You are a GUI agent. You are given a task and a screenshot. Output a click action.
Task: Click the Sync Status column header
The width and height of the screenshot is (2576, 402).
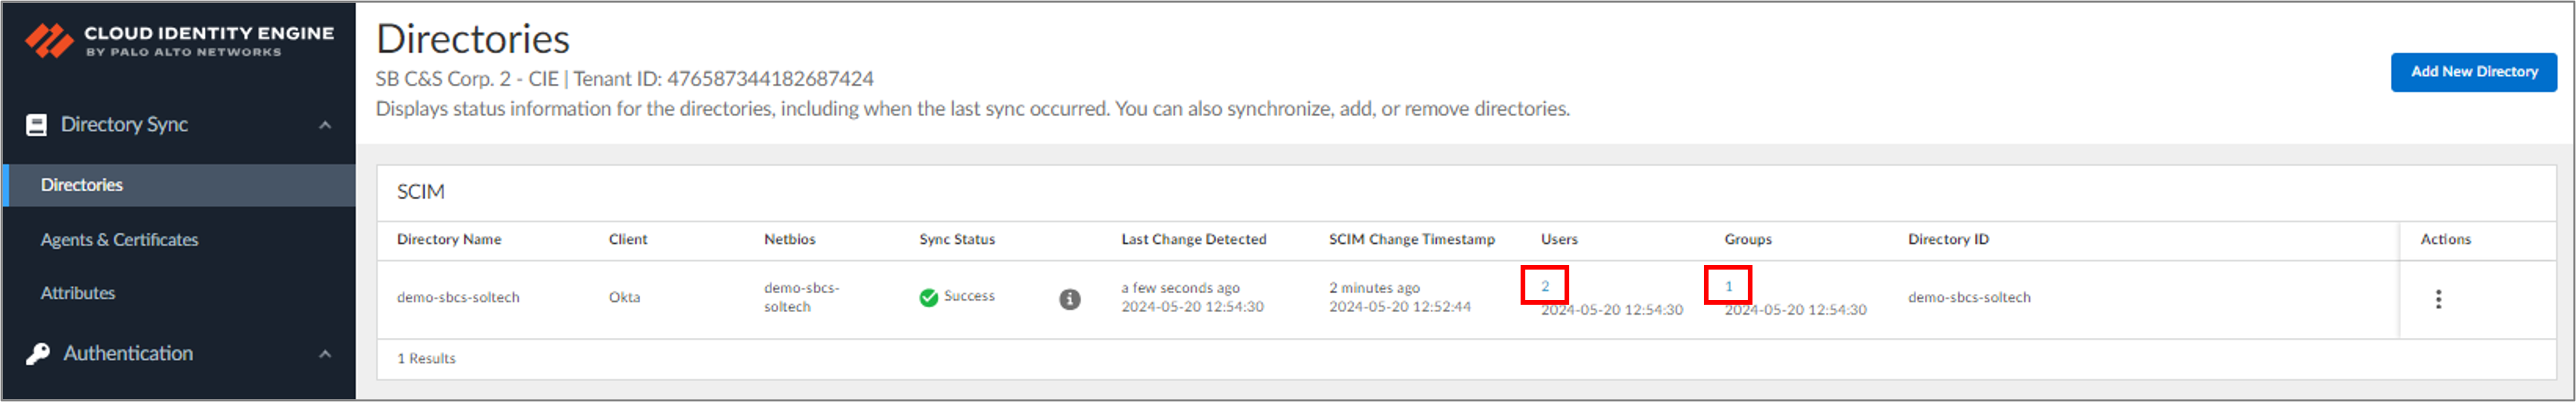[x=957, y=239]
